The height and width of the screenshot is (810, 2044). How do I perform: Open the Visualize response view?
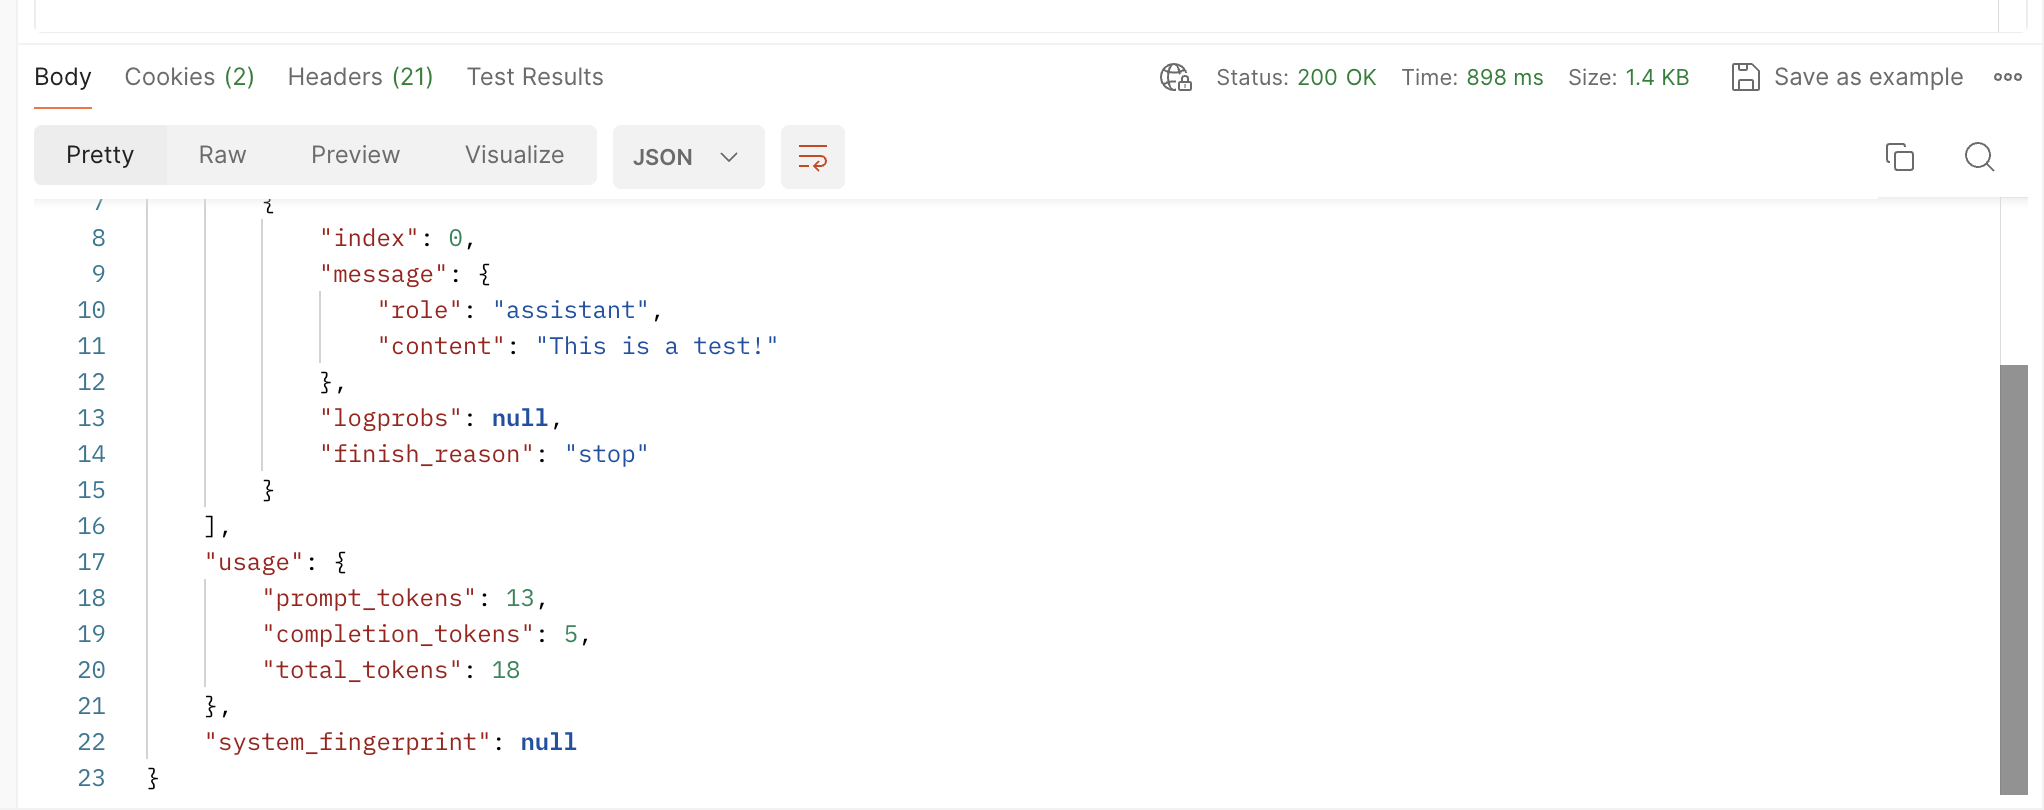514,155
